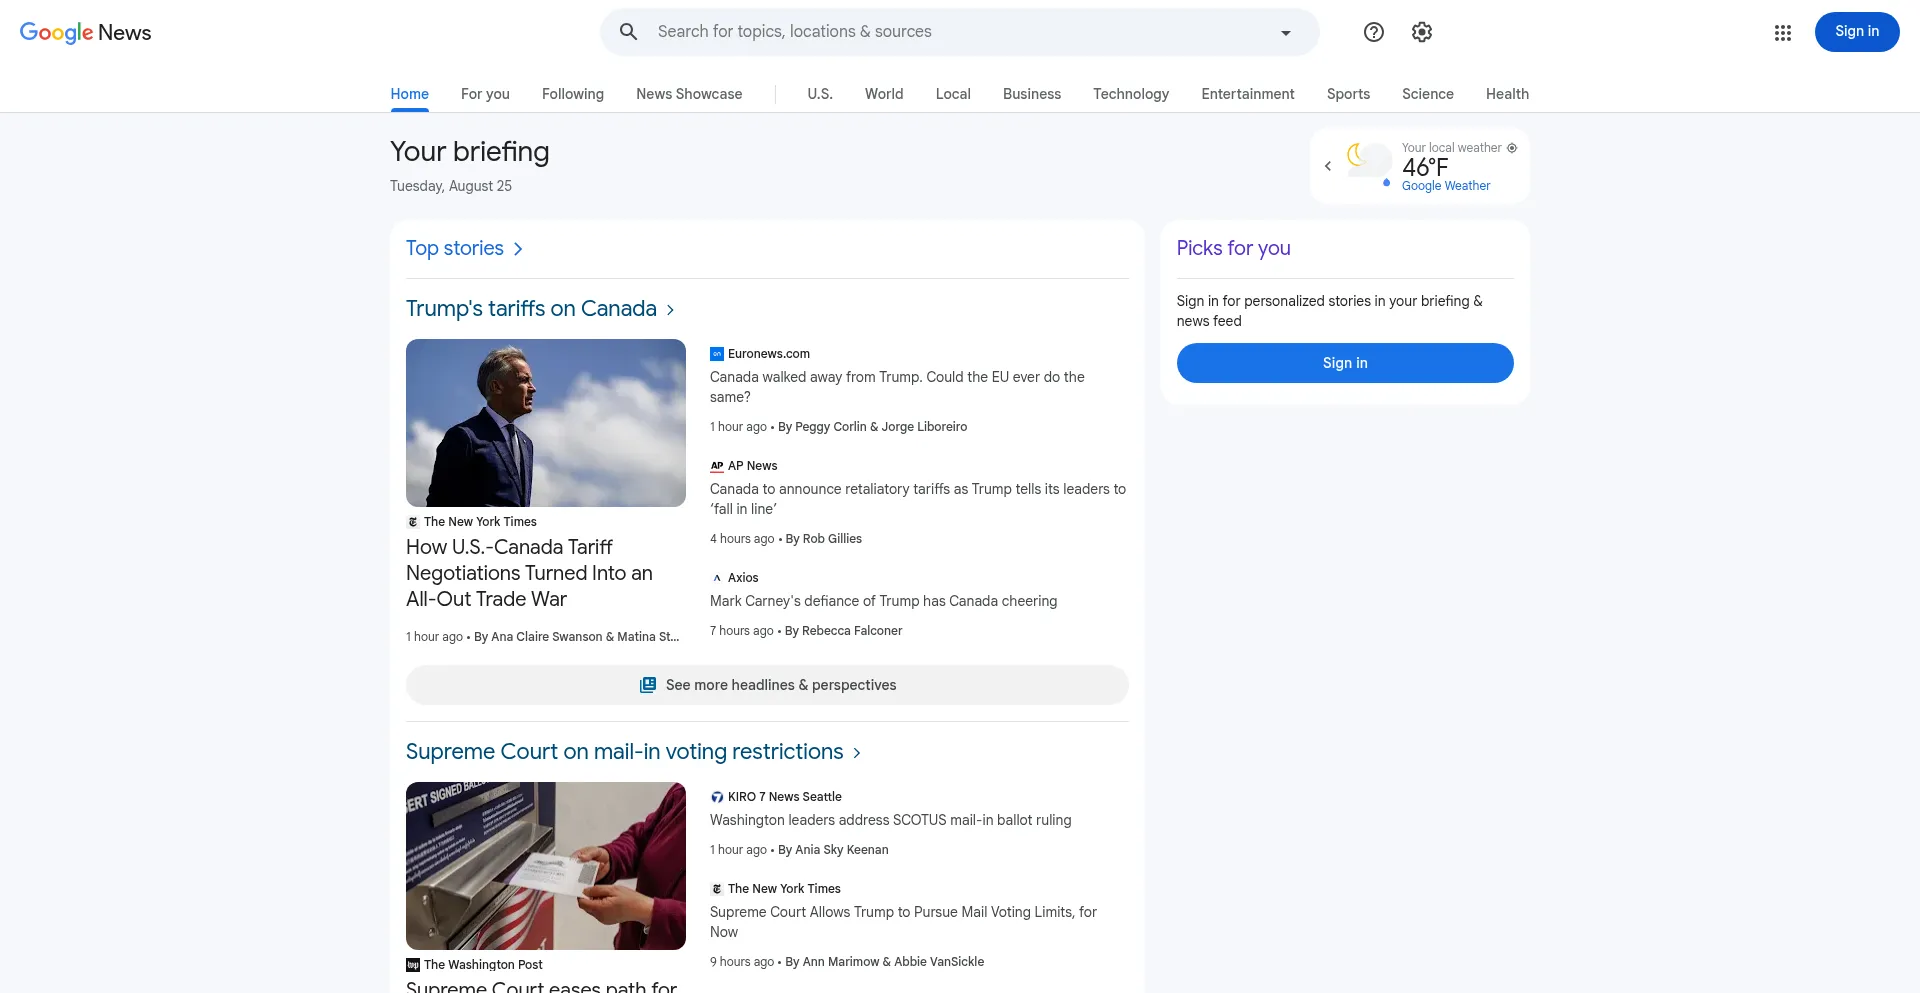This screenshot has height=993, width=1920.
Task: Click See more headlines & perspectives button
Action: [x=767, y=685]
